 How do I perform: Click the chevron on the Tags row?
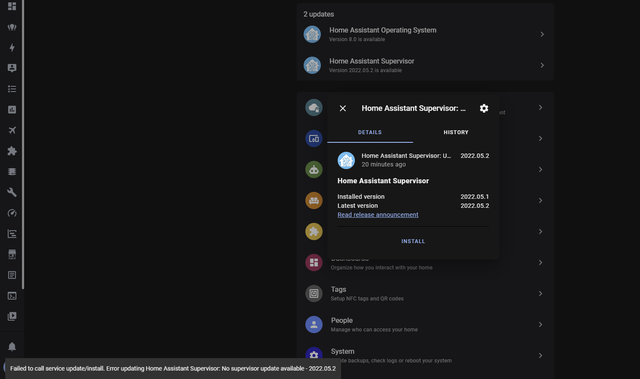[x=540, y=294]
